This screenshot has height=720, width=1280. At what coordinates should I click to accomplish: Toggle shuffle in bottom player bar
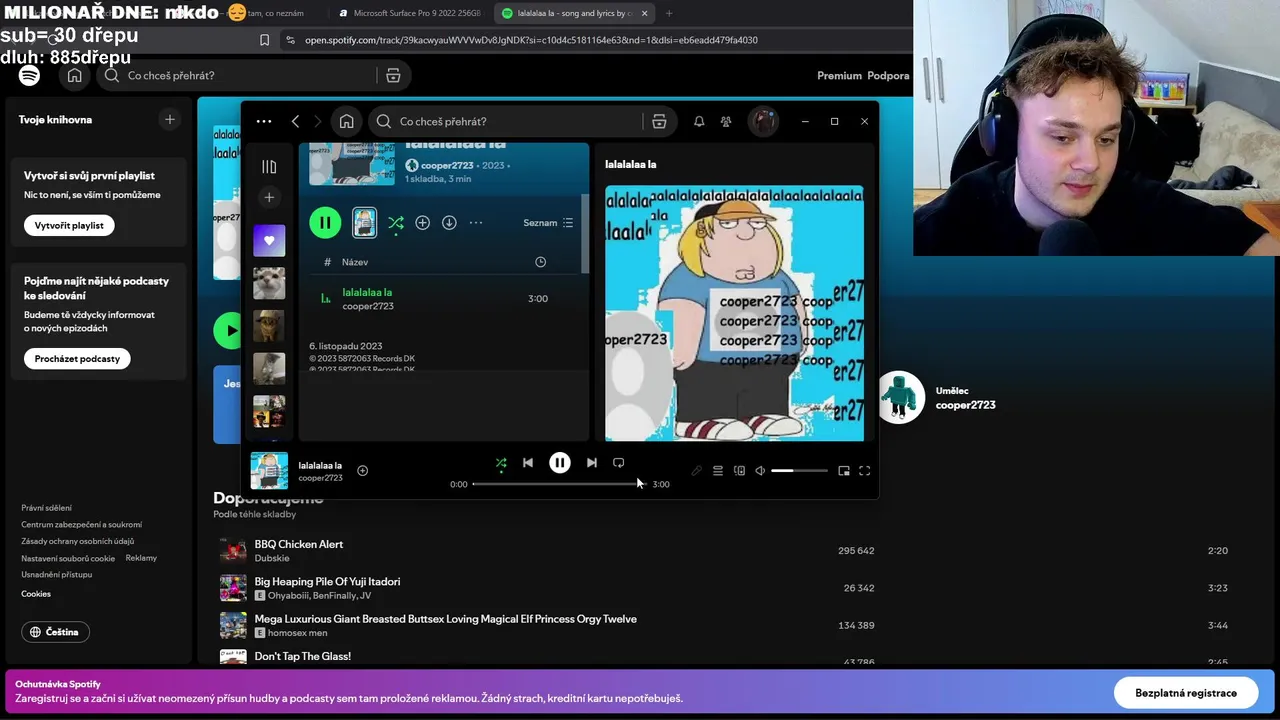coord(501,463)
